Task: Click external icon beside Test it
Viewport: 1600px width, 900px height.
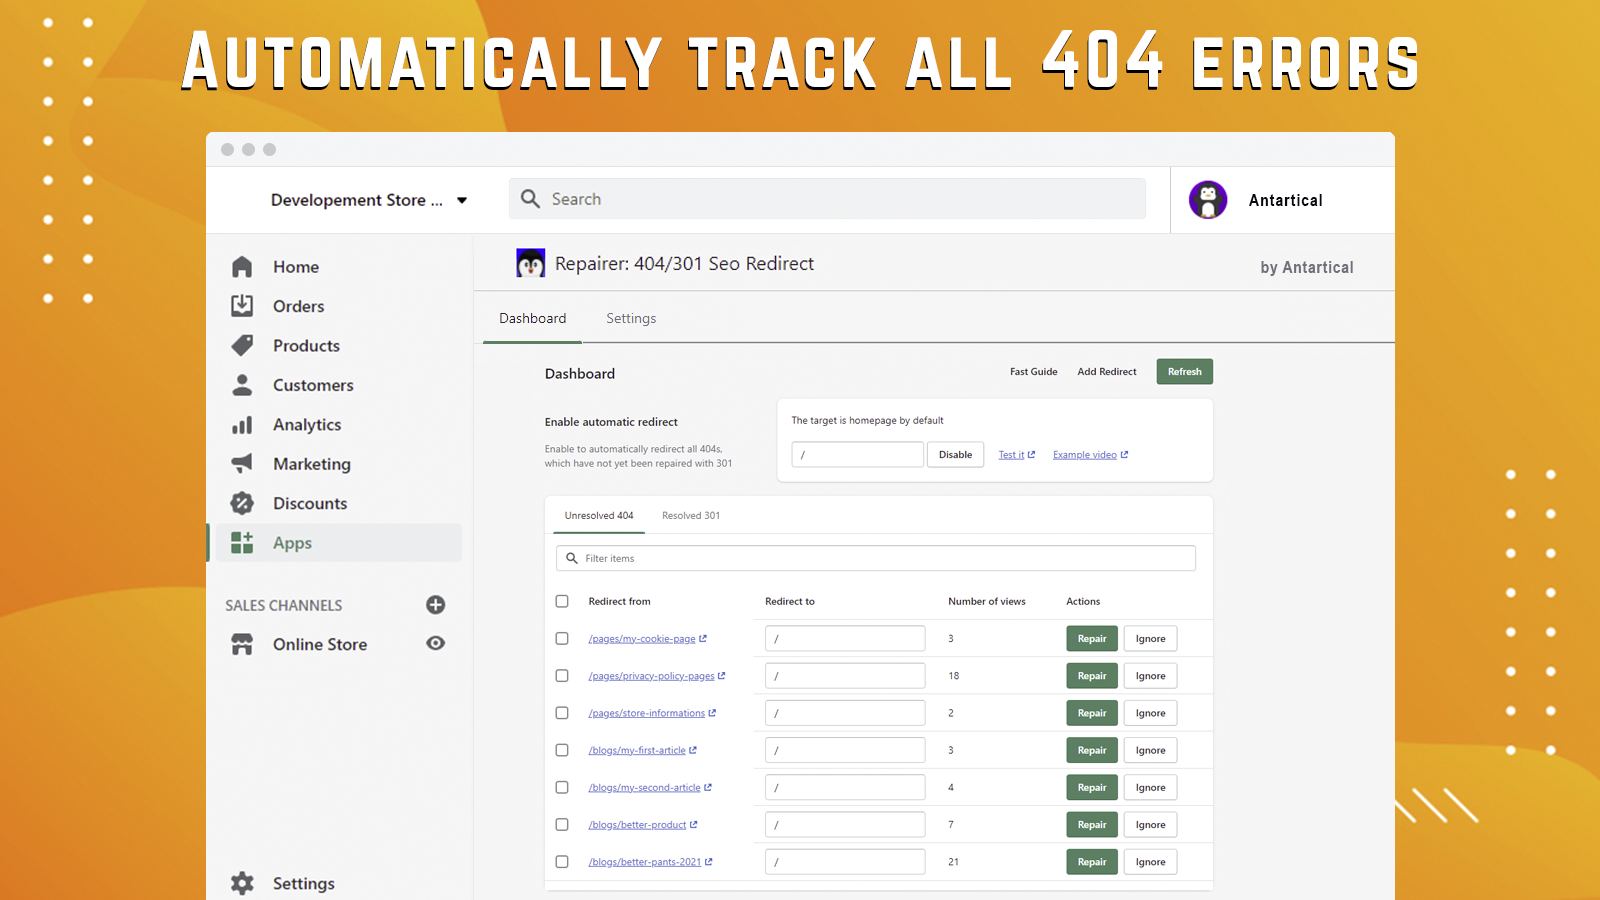Action: click(1032, 454)
